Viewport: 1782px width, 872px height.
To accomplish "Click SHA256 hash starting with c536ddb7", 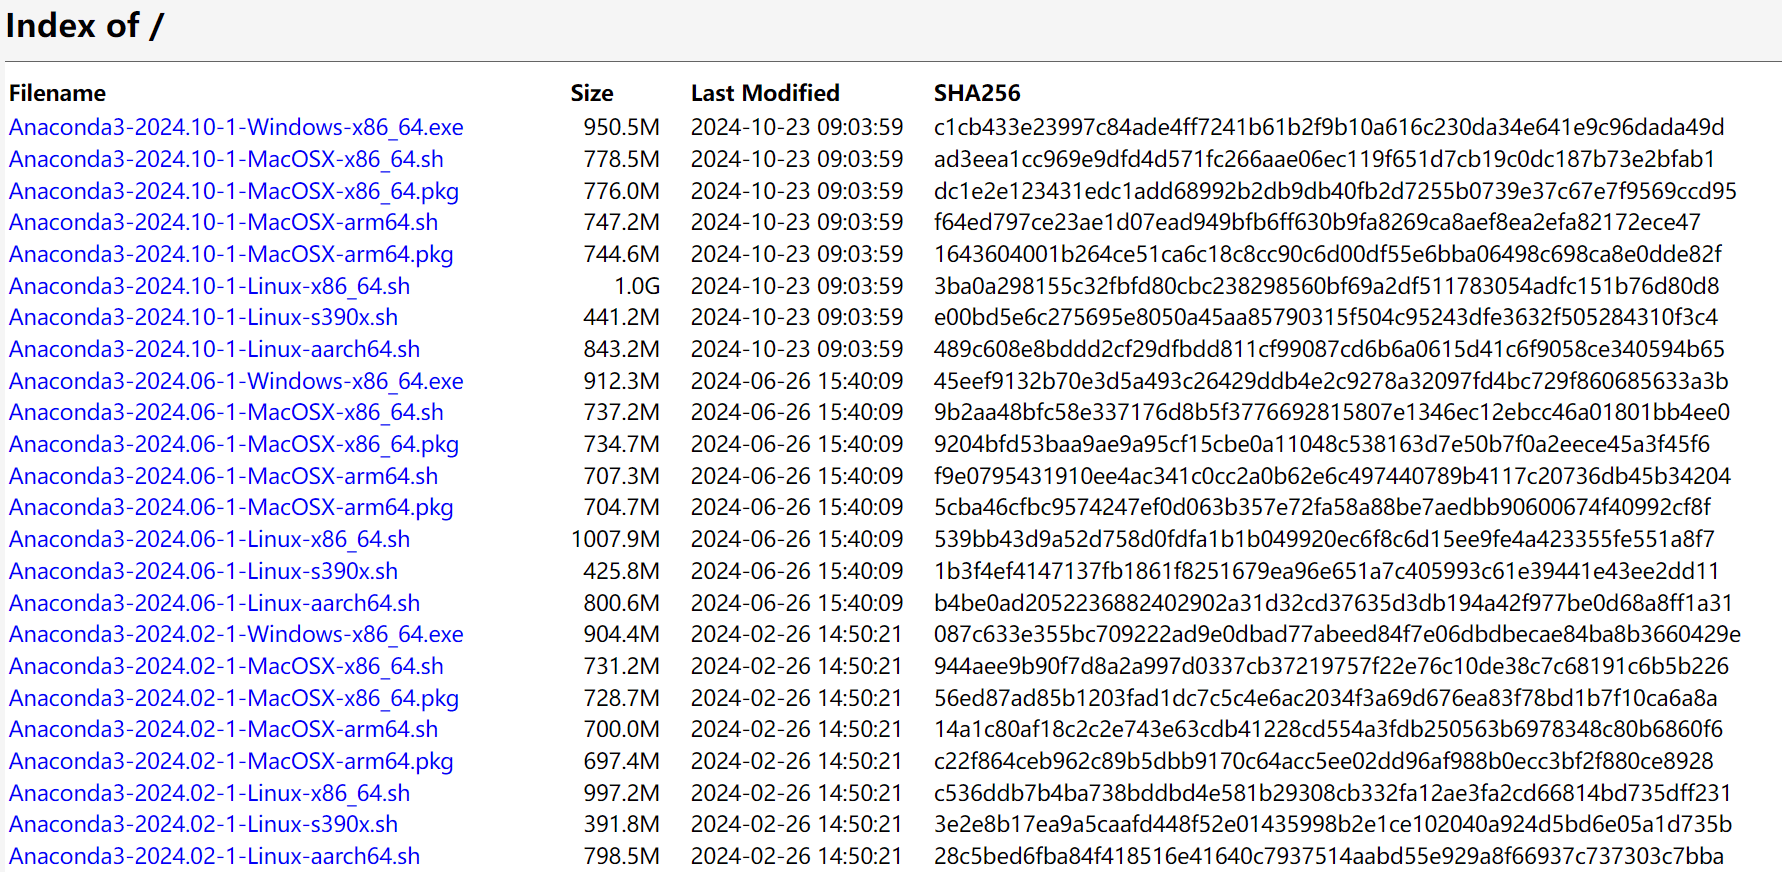I will [x=1332, y=793].
